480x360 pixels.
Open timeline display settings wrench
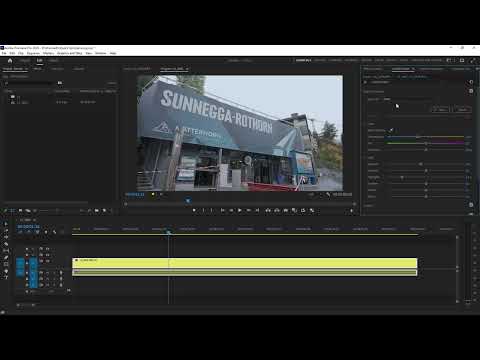point(54,232)
